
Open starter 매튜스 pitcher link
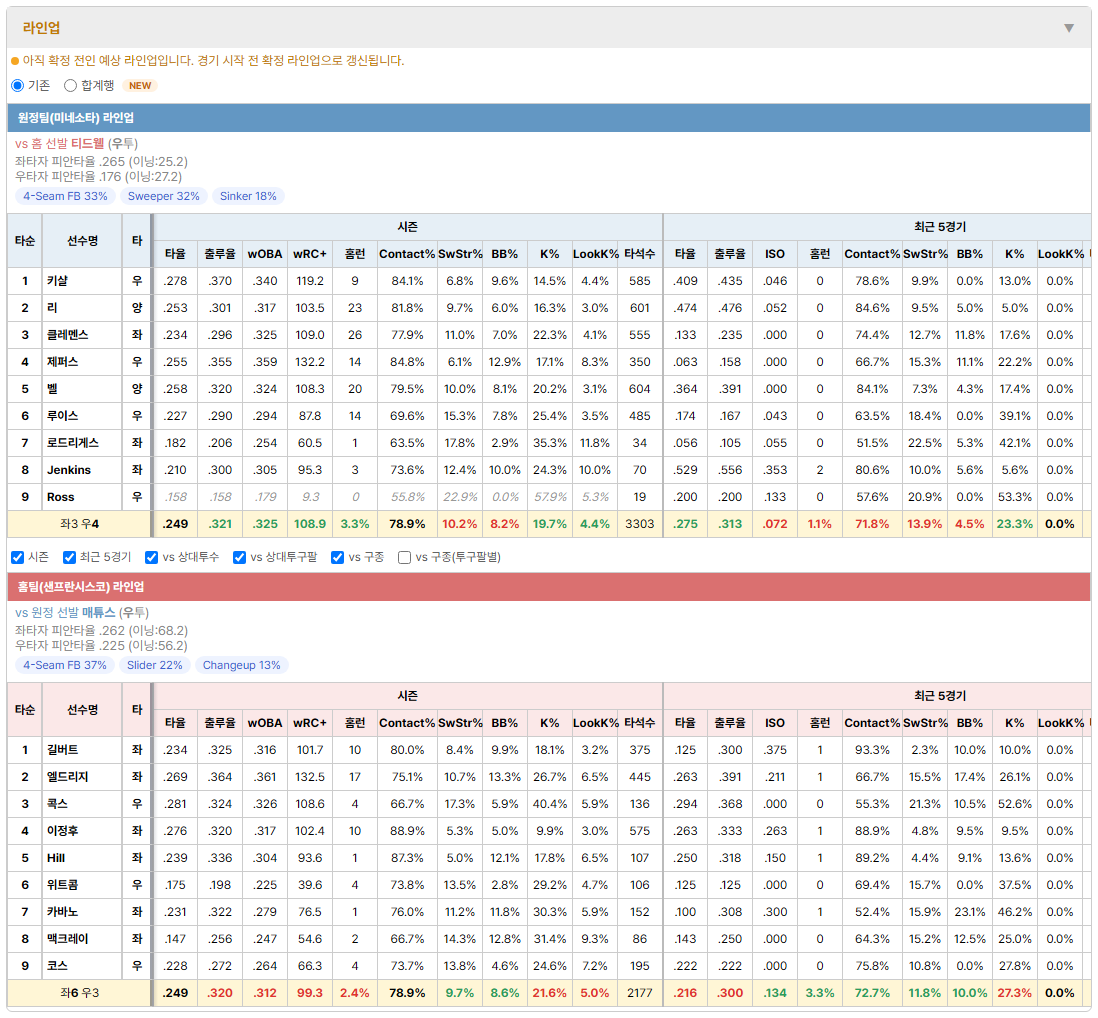pos(99,613)
